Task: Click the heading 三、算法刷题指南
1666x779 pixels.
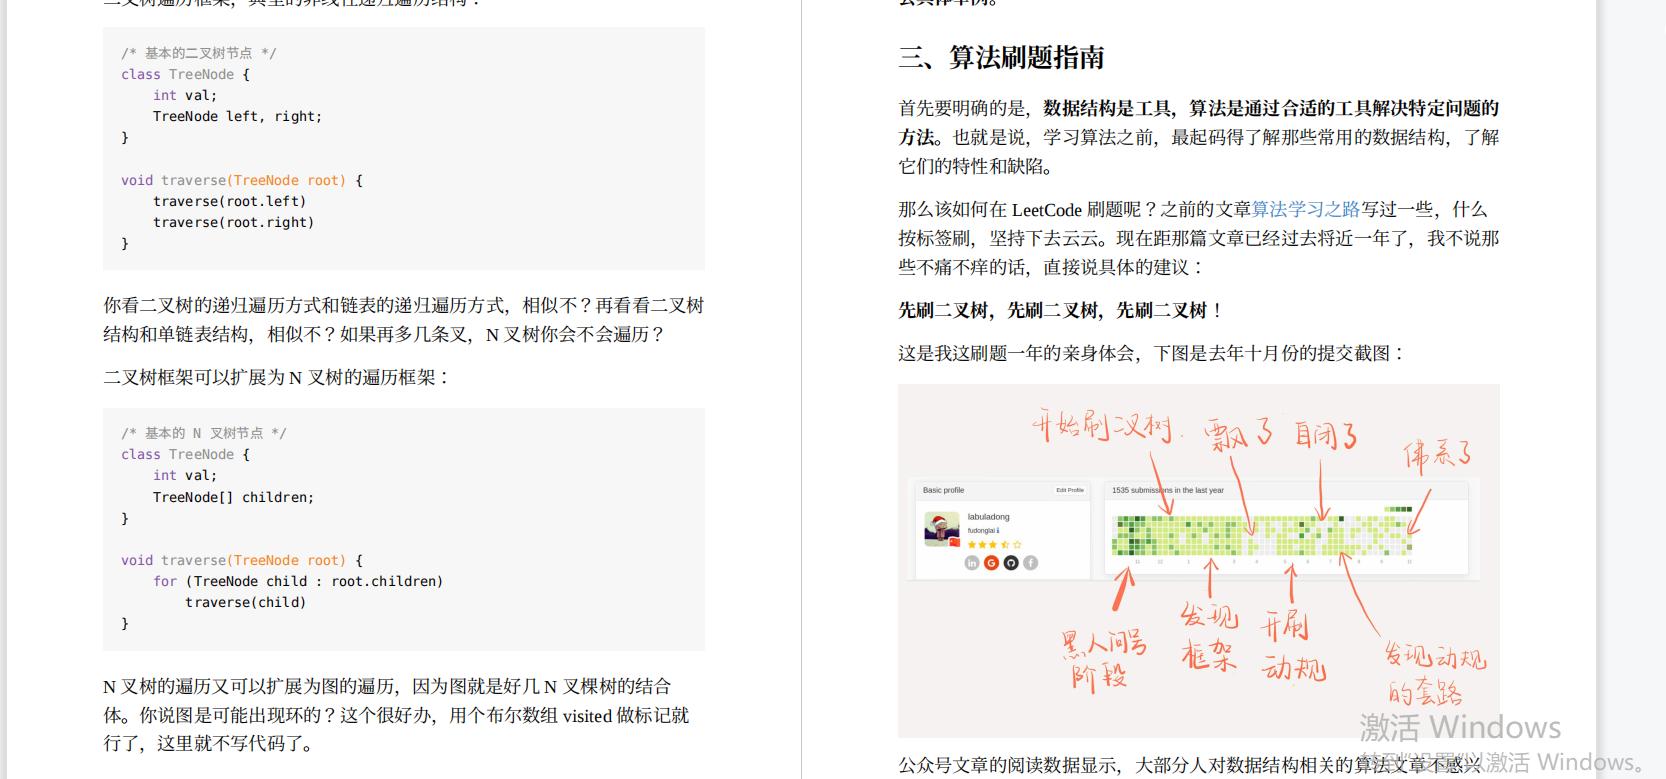Action: 1001,58
